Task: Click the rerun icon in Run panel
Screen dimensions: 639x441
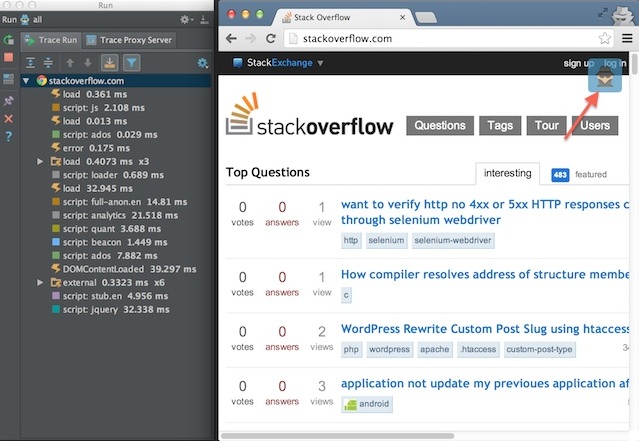Action: 8,40
